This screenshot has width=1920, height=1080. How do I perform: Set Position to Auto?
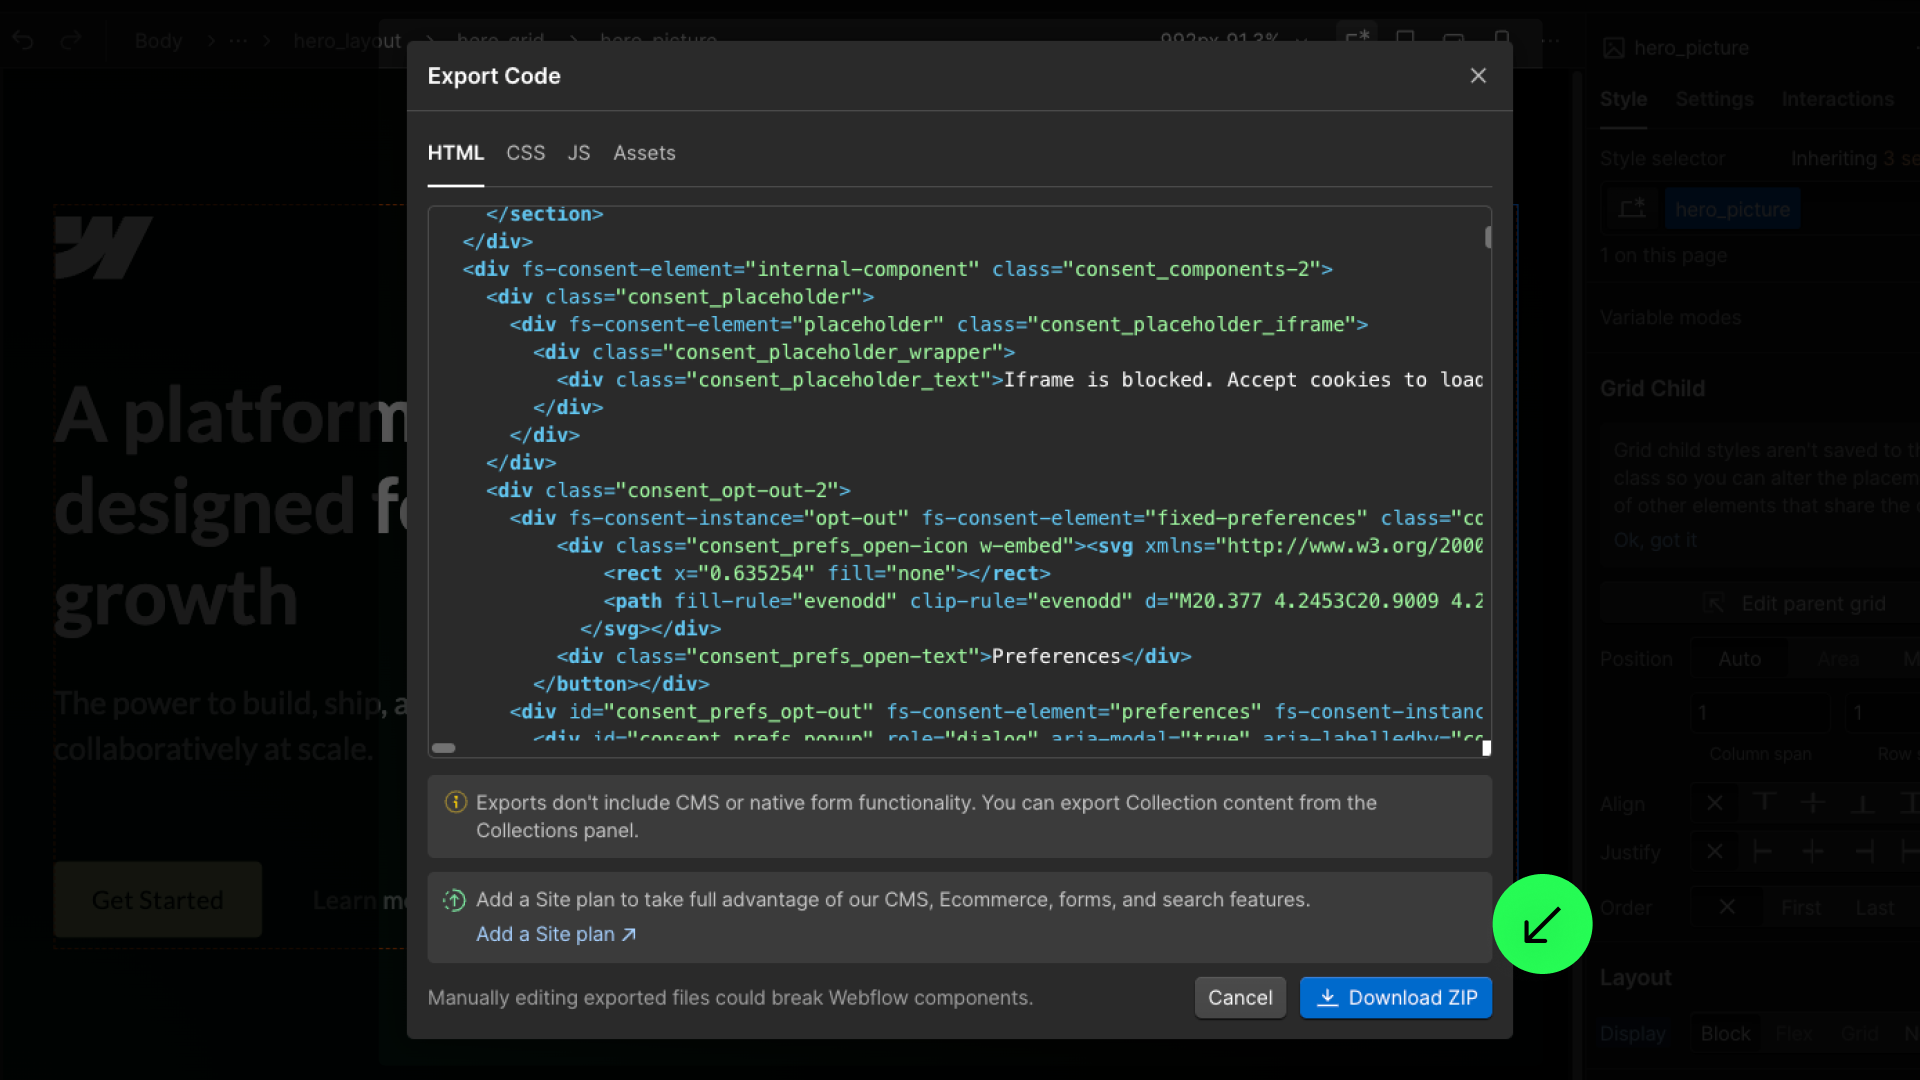click(1739, 659)
